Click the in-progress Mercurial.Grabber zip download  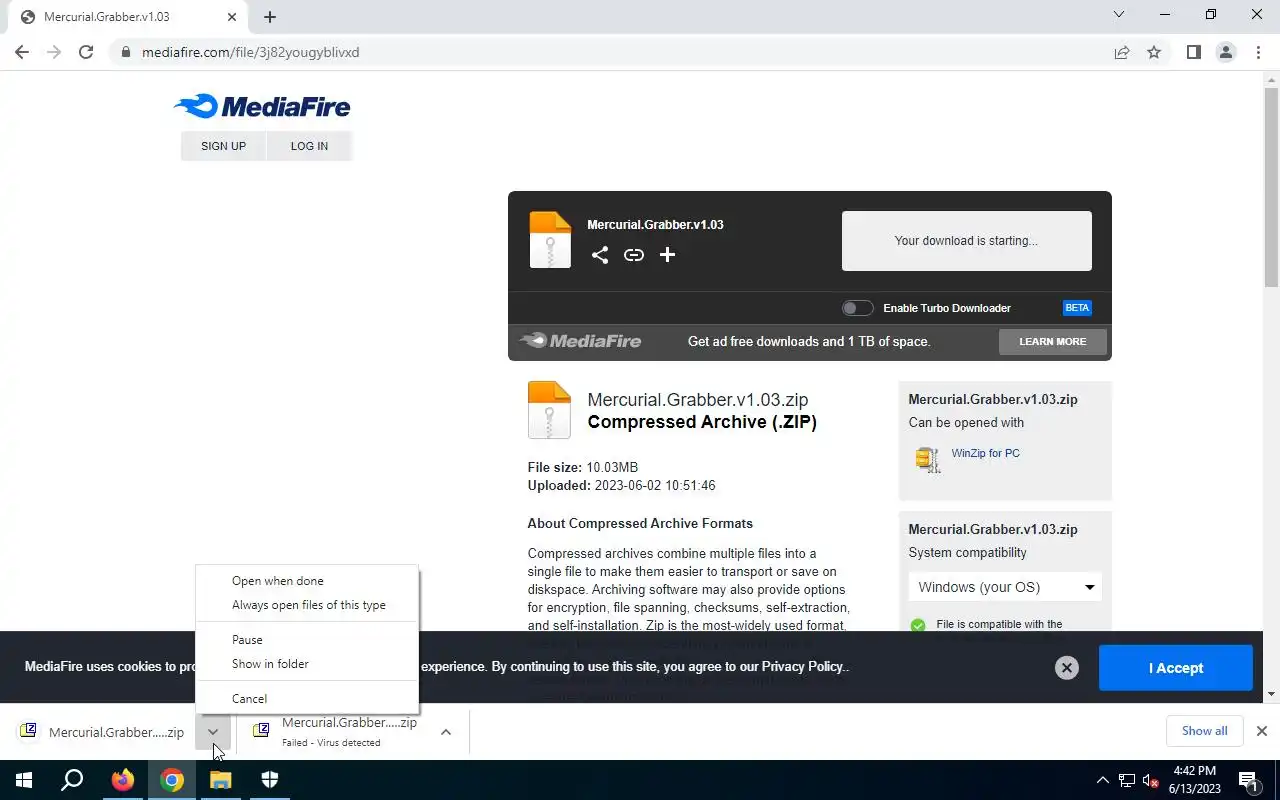tap(103, 732)
